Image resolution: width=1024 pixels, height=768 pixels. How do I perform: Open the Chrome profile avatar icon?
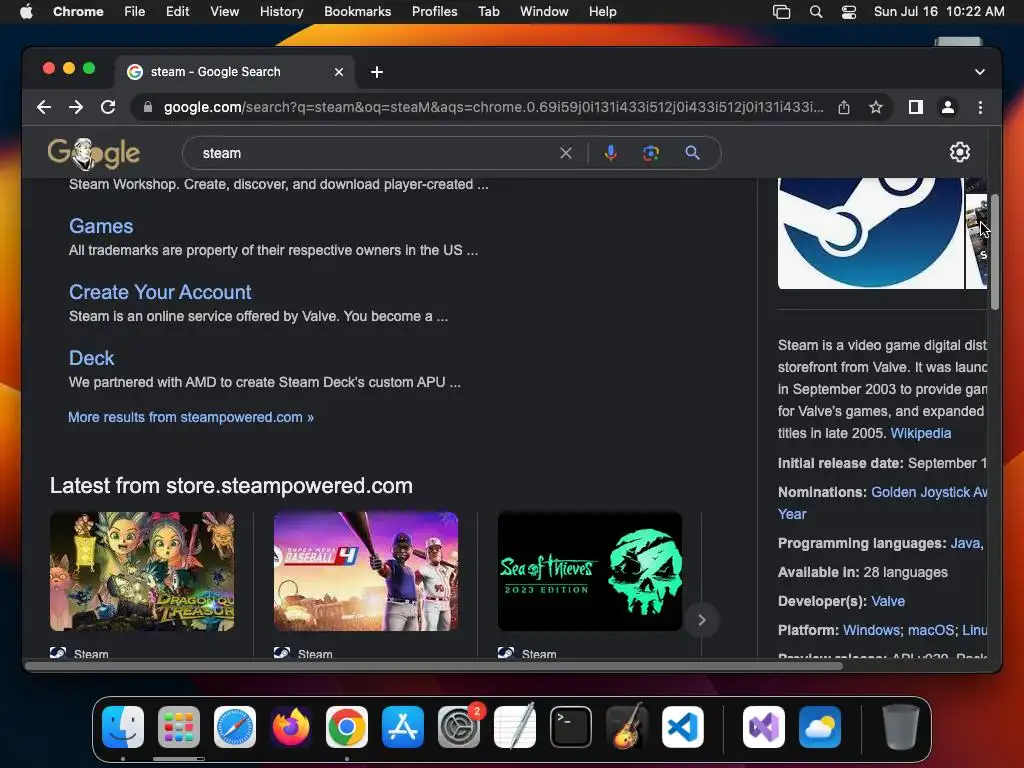(948, 107)
